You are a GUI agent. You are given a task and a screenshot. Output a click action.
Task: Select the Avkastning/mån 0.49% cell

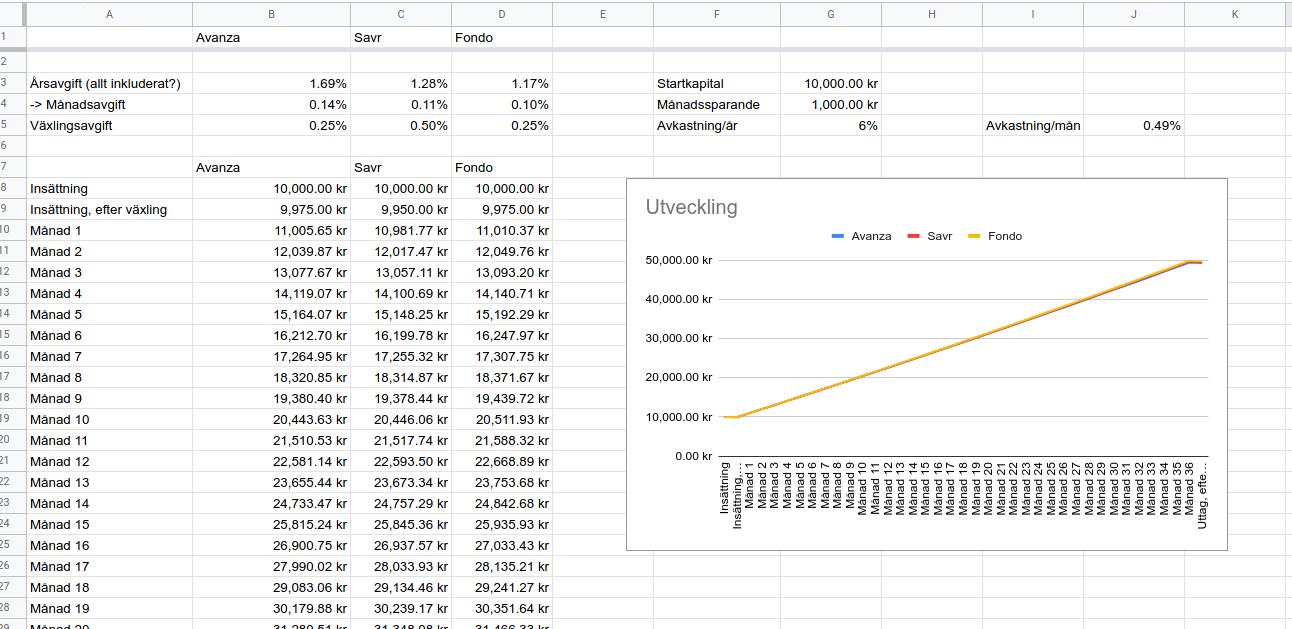click(x=1133, y=126)
